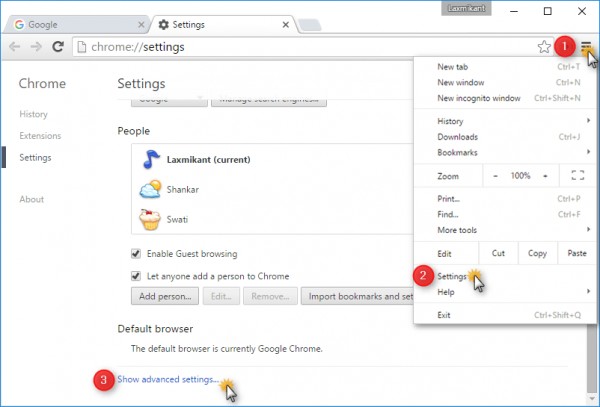Viewport: 600px width, 407px height.
Task: Expand the History submenu arrow
Action: (588, 121)
